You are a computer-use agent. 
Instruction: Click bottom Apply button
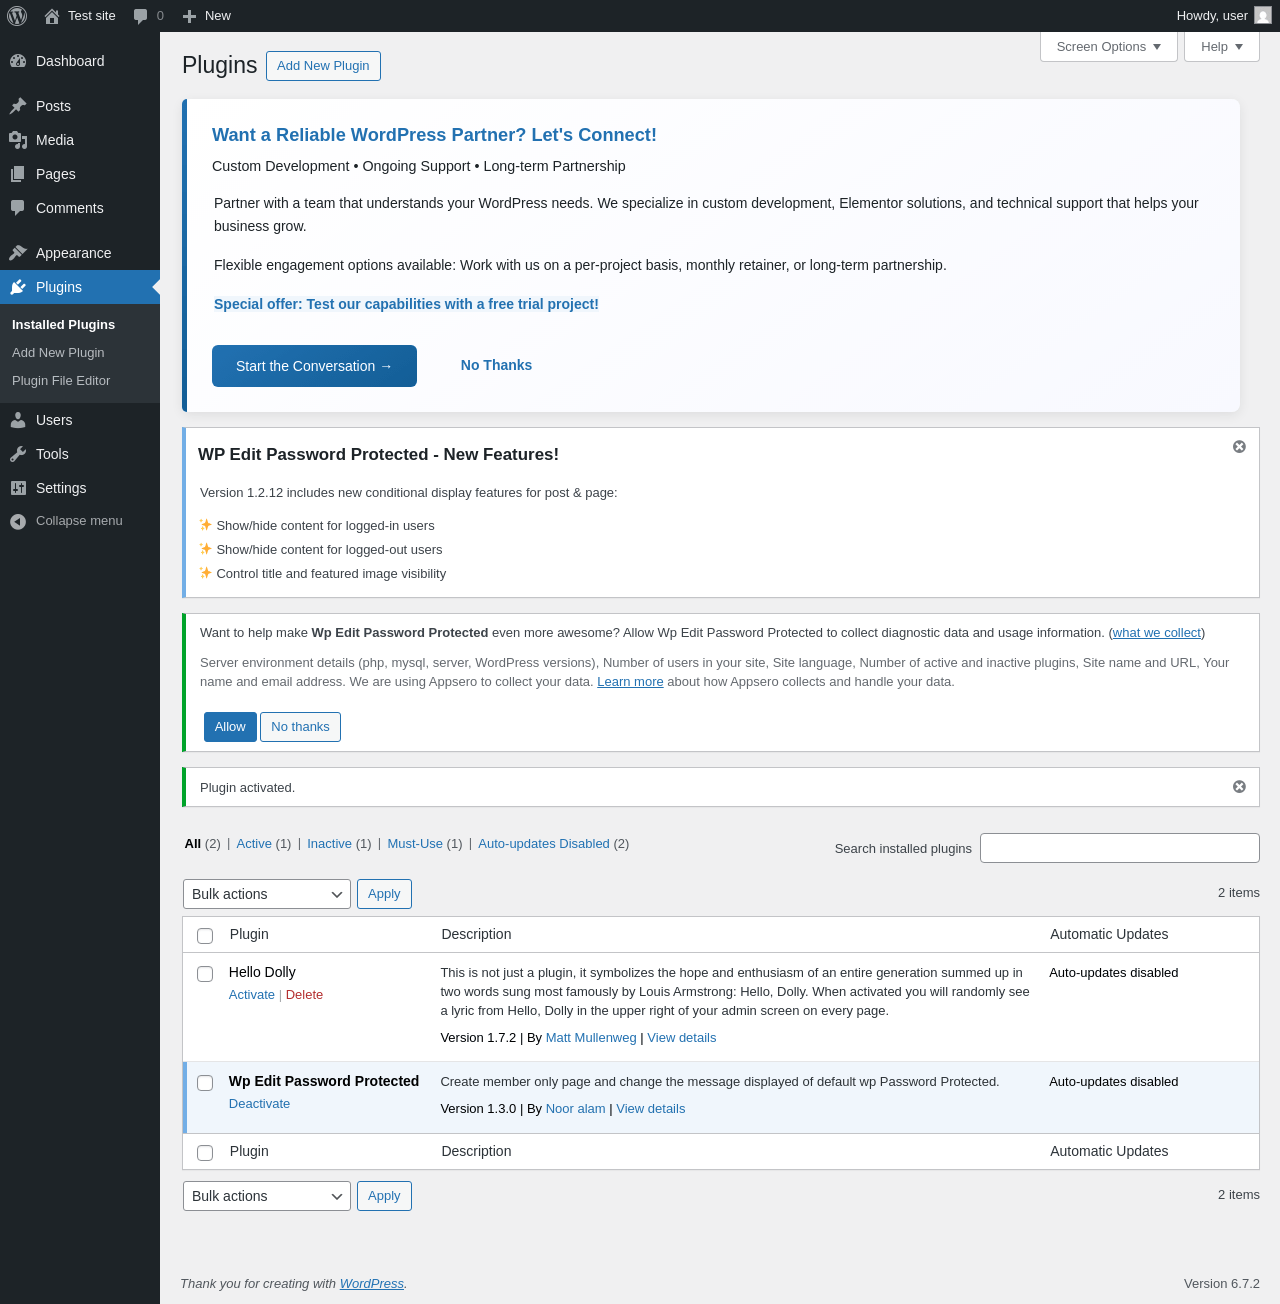(x=384, y=1196)
